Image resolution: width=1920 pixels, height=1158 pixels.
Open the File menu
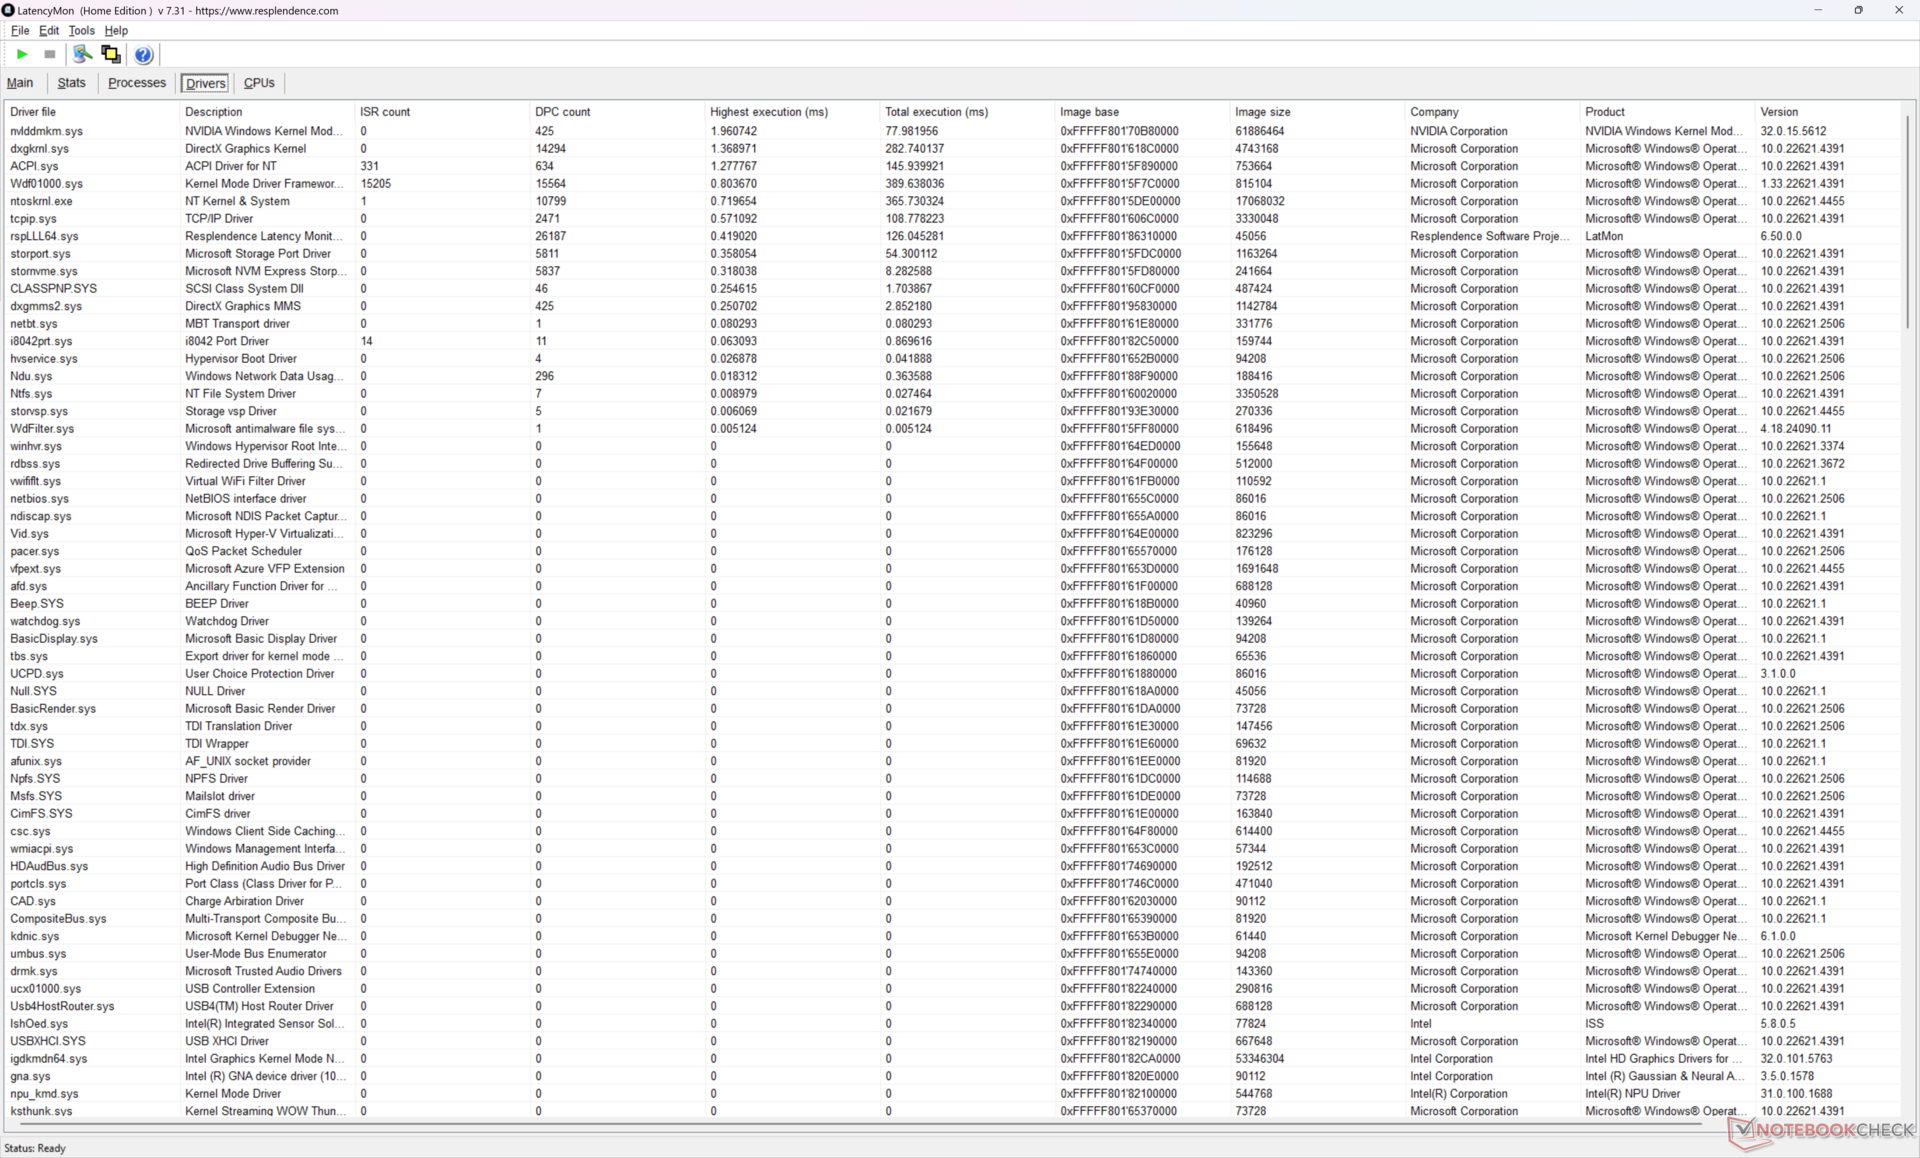point(19,31)
